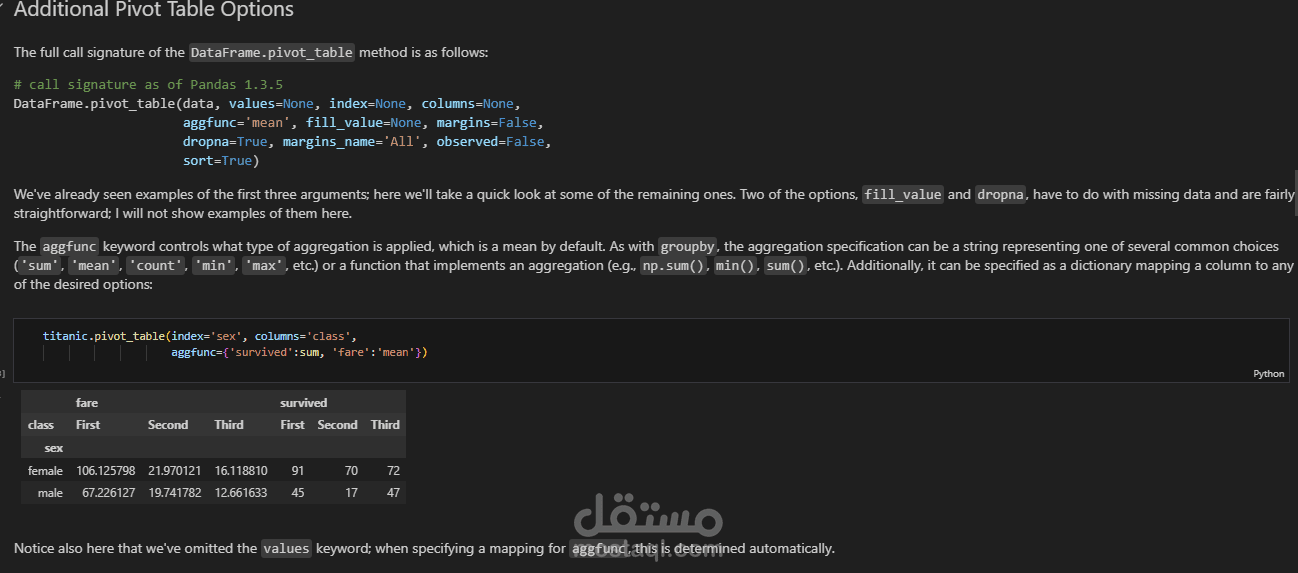Click the fare column group header
The width and height of the screenshot is (1298, 573).
coord(87,403)
